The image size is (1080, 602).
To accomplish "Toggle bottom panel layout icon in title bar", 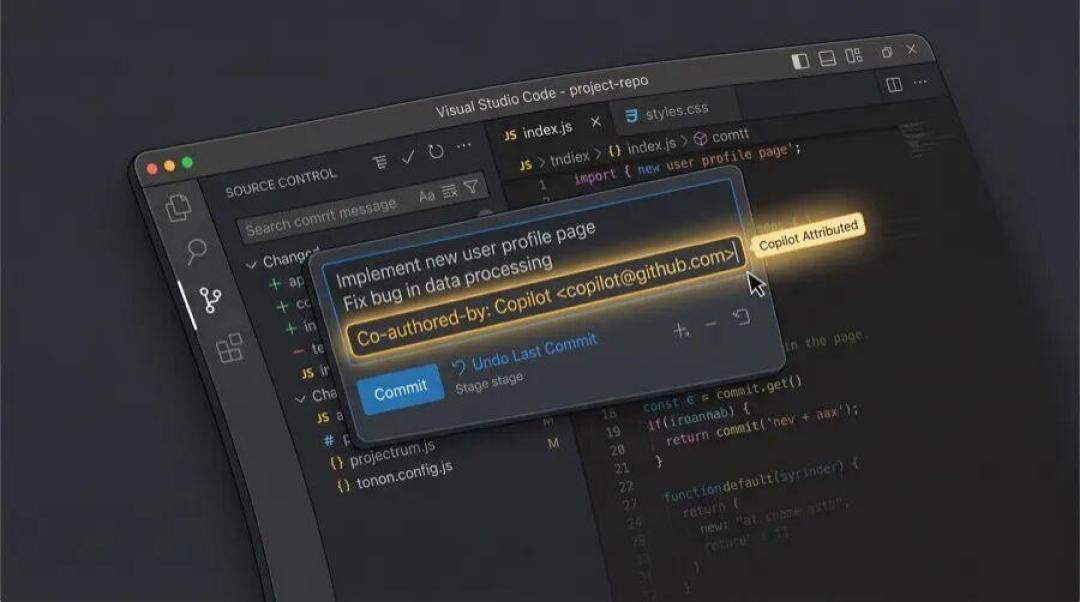I will point(827,58).
